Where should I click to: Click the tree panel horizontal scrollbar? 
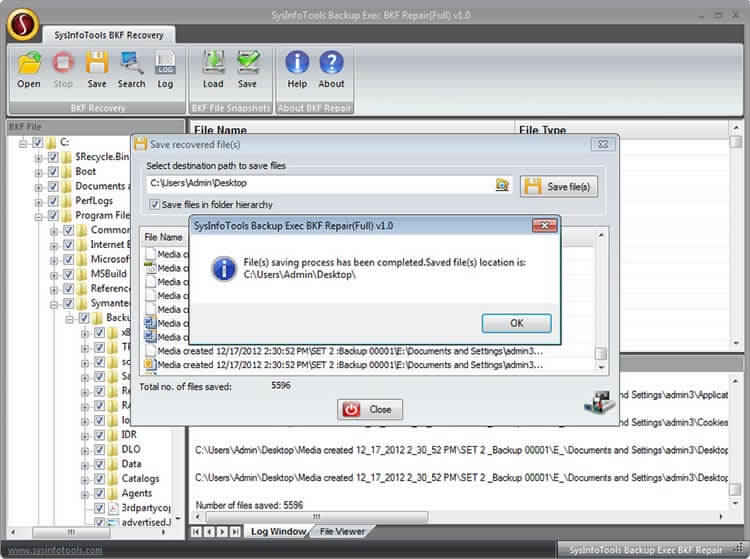(x=71, y=532)
